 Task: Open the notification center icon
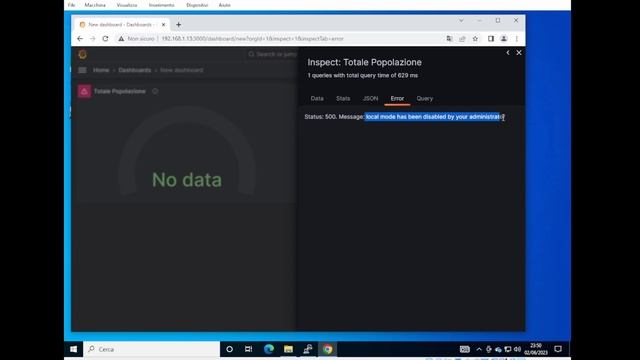[558, 349]
